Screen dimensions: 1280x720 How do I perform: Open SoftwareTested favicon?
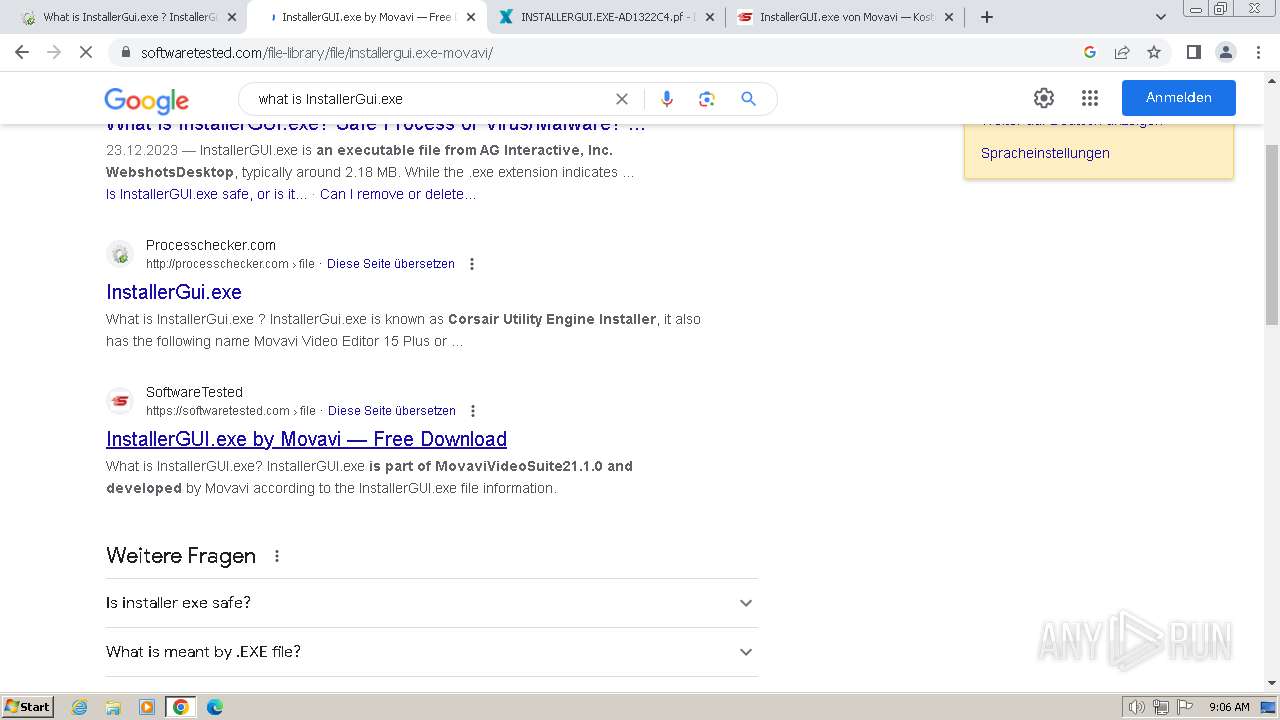pos(120,401)
